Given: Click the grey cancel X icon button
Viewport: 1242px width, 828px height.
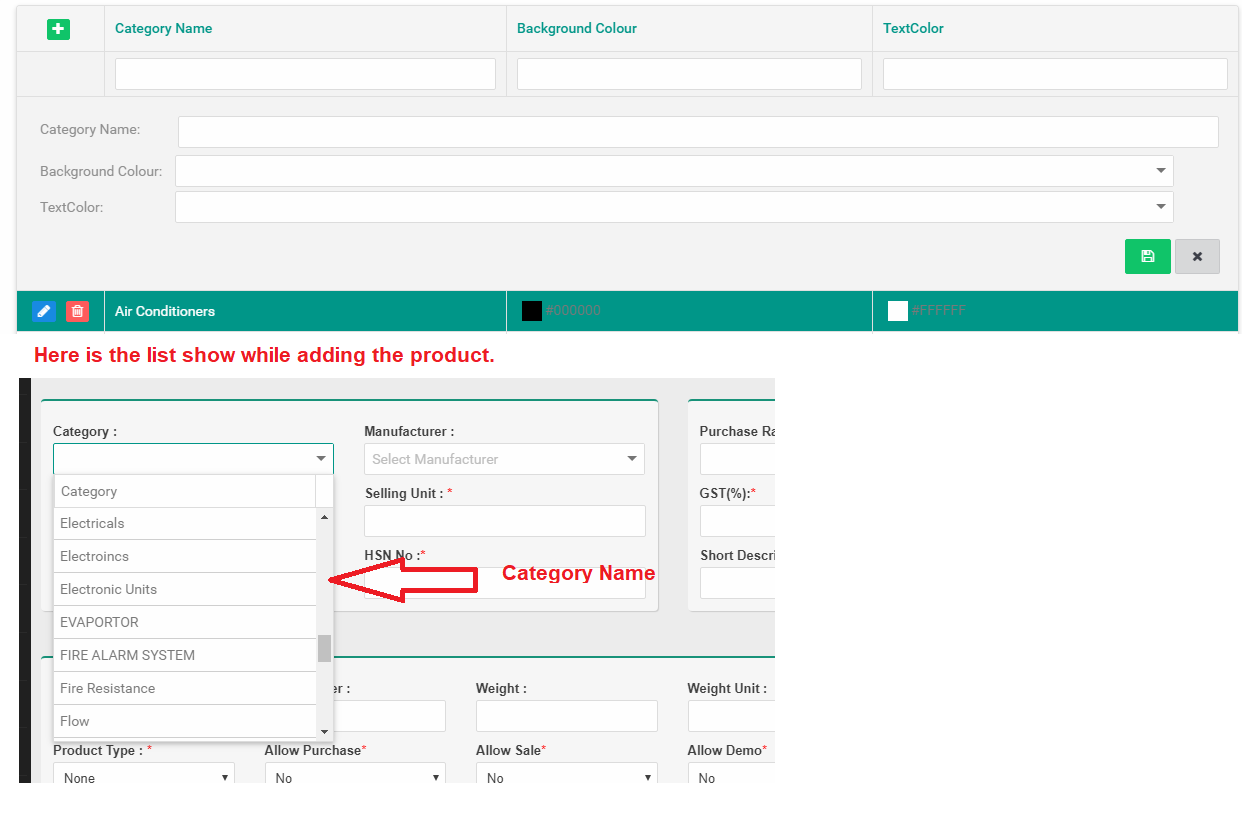Looking at the screenshot, I should (x=1197, y=256).
